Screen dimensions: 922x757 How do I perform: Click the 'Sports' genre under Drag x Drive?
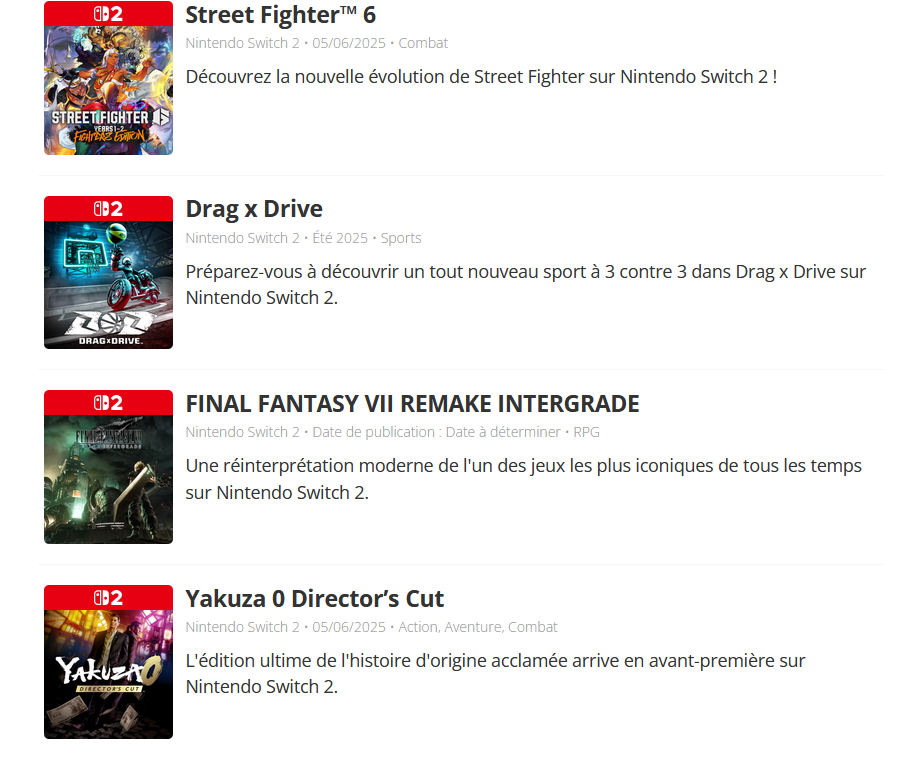pyautogui.click(x=401, y=238)
